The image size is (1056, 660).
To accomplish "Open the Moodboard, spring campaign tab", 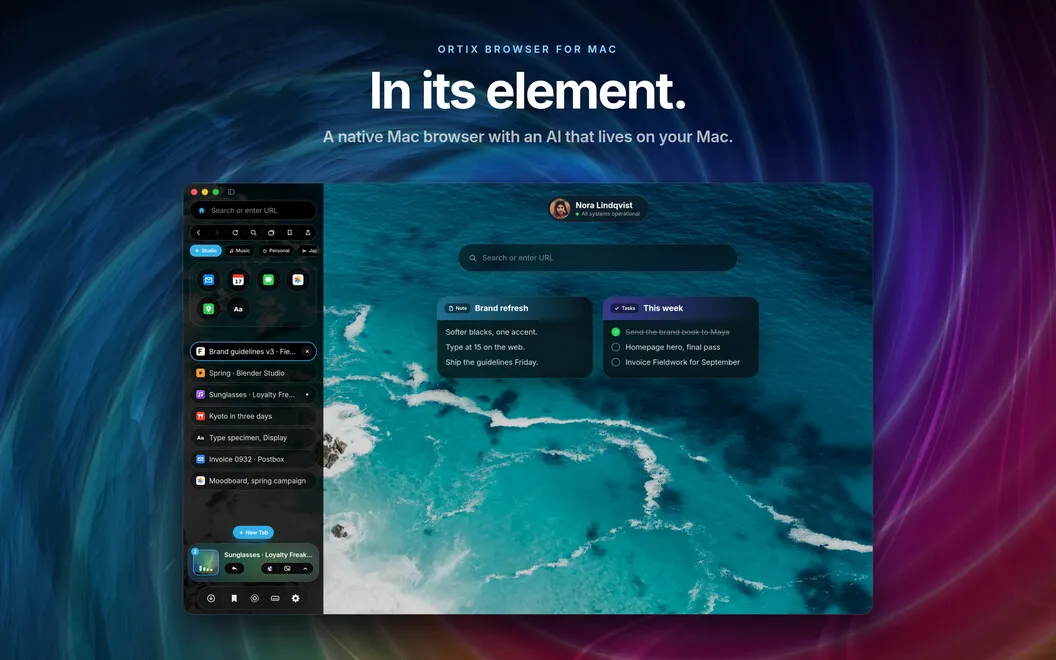I will [253, 481].
